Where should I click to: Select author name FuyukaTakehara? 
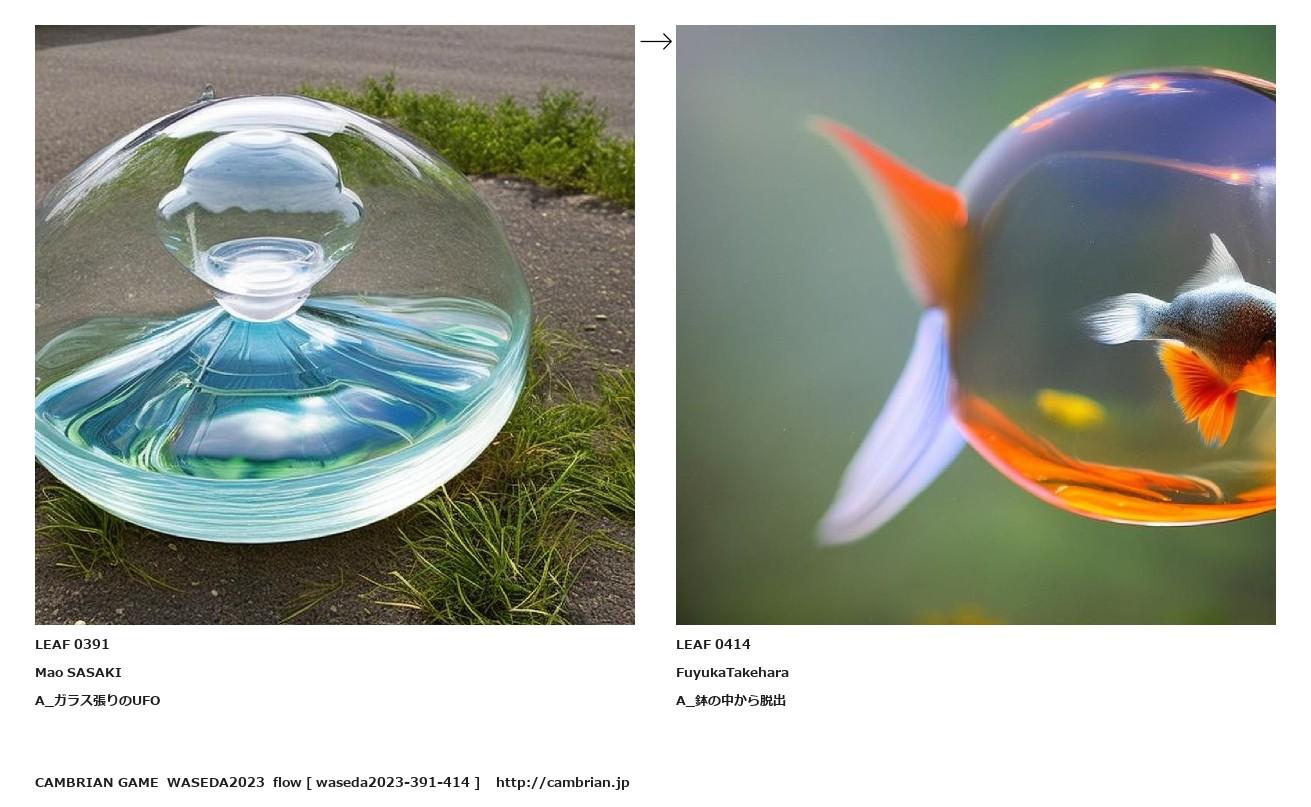(x=732, y=673)
